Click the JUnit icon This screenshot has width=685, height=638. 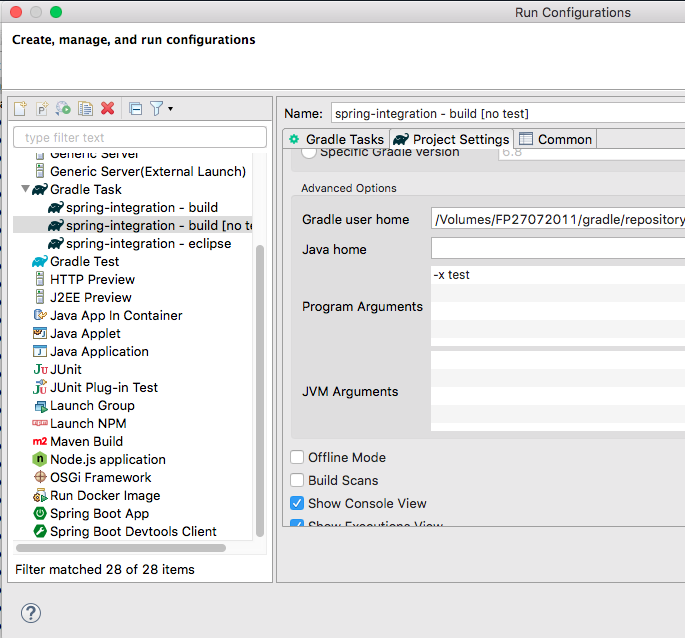pos(40,369)
